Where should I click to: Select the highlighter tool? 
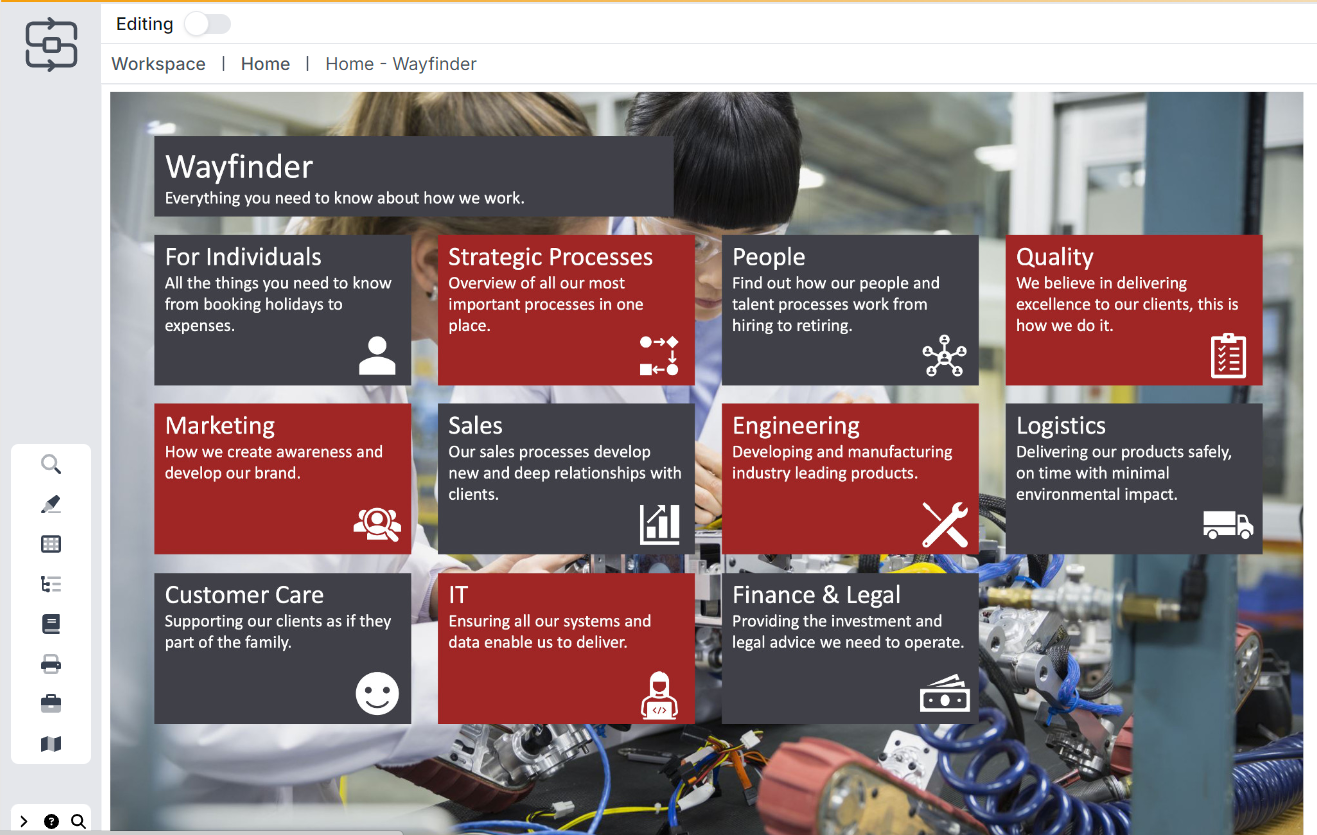50,503
